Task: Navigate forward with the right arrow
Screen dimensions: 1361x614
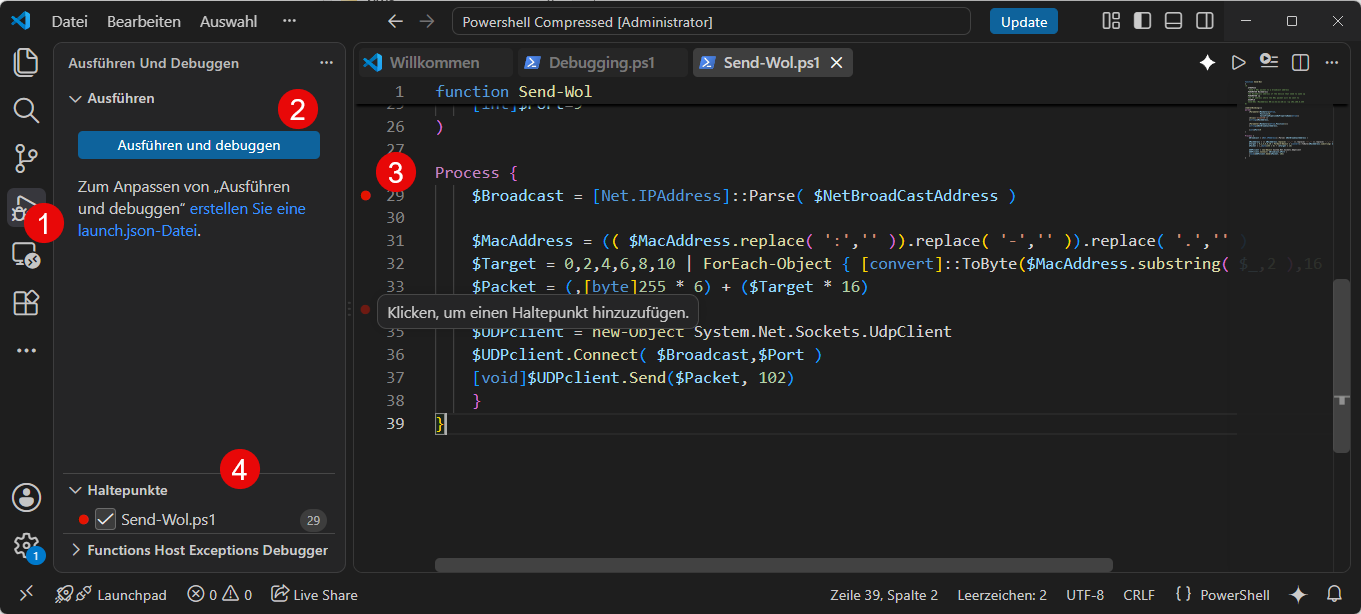Action: [427, 21]
